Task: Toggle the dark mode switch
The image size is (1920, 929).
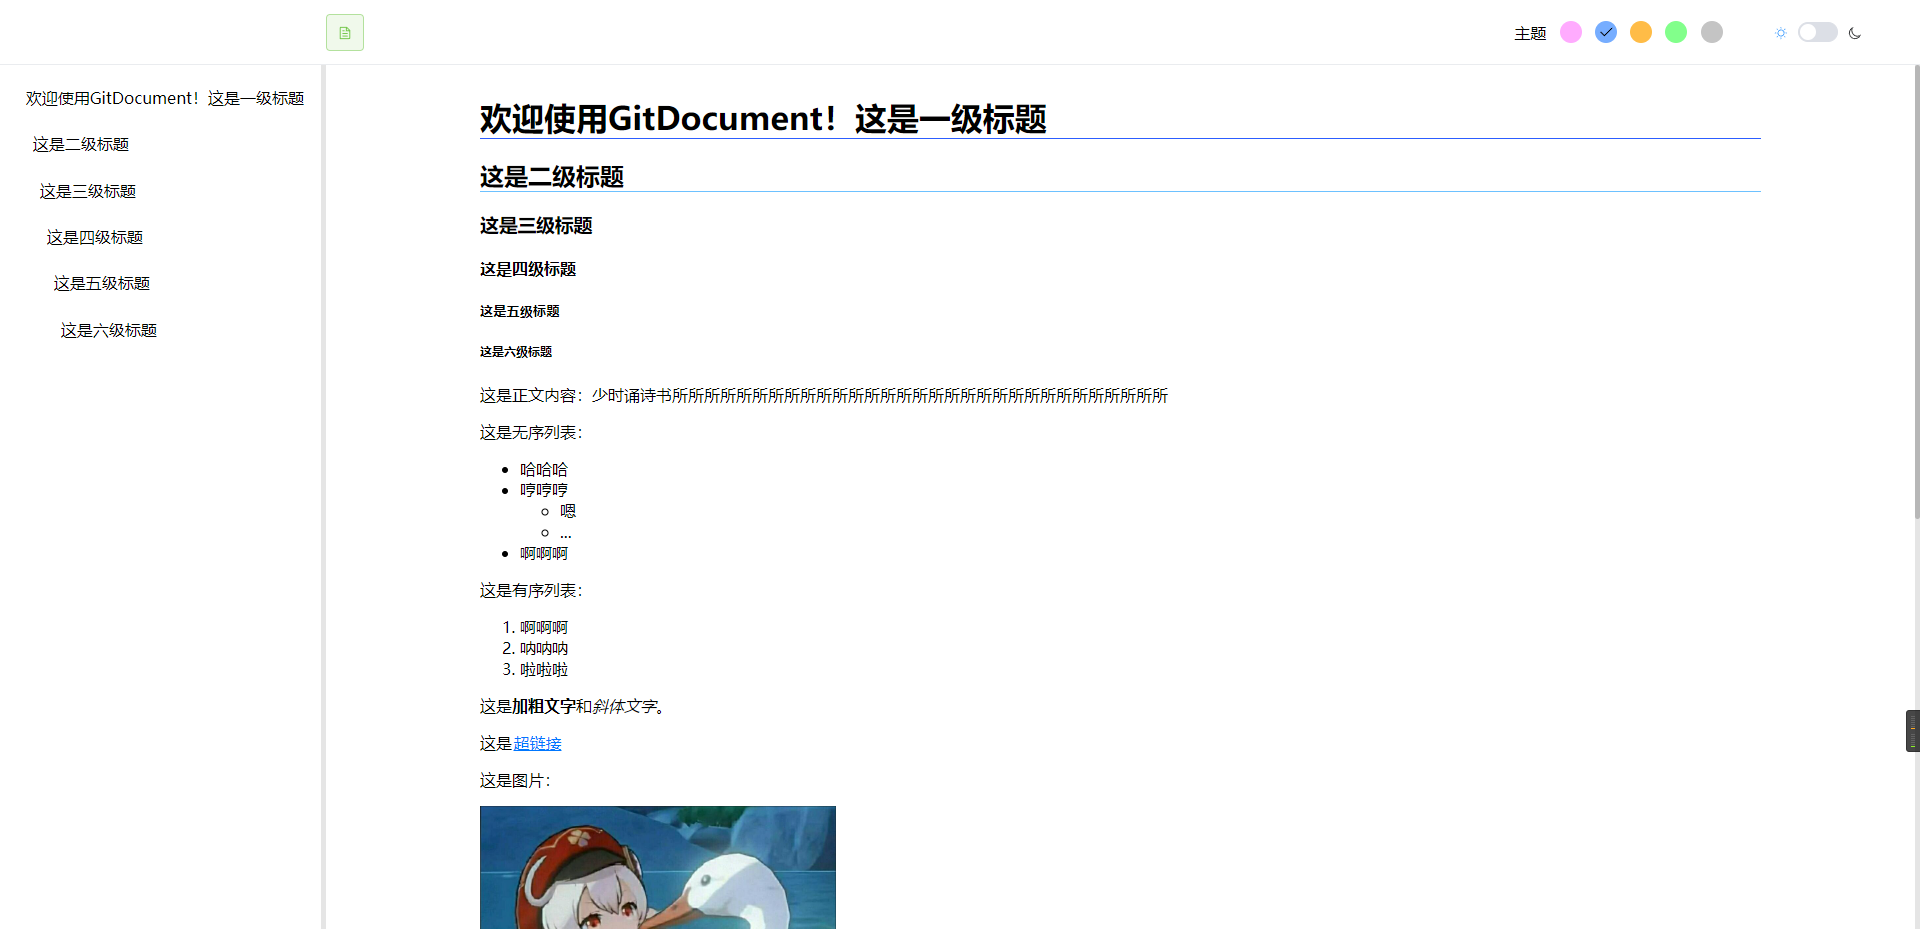Action: point(1817,32)
